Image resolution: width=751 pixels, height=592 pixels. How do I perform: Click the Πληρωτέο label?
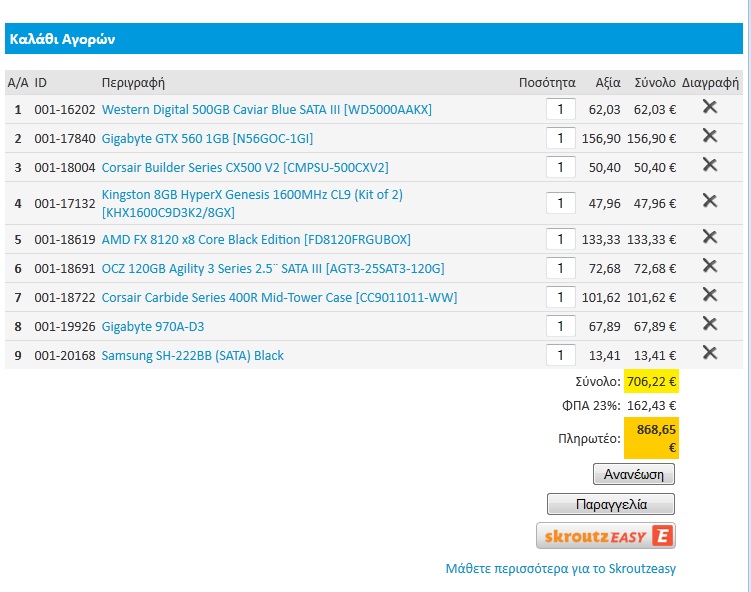point(589,438)
